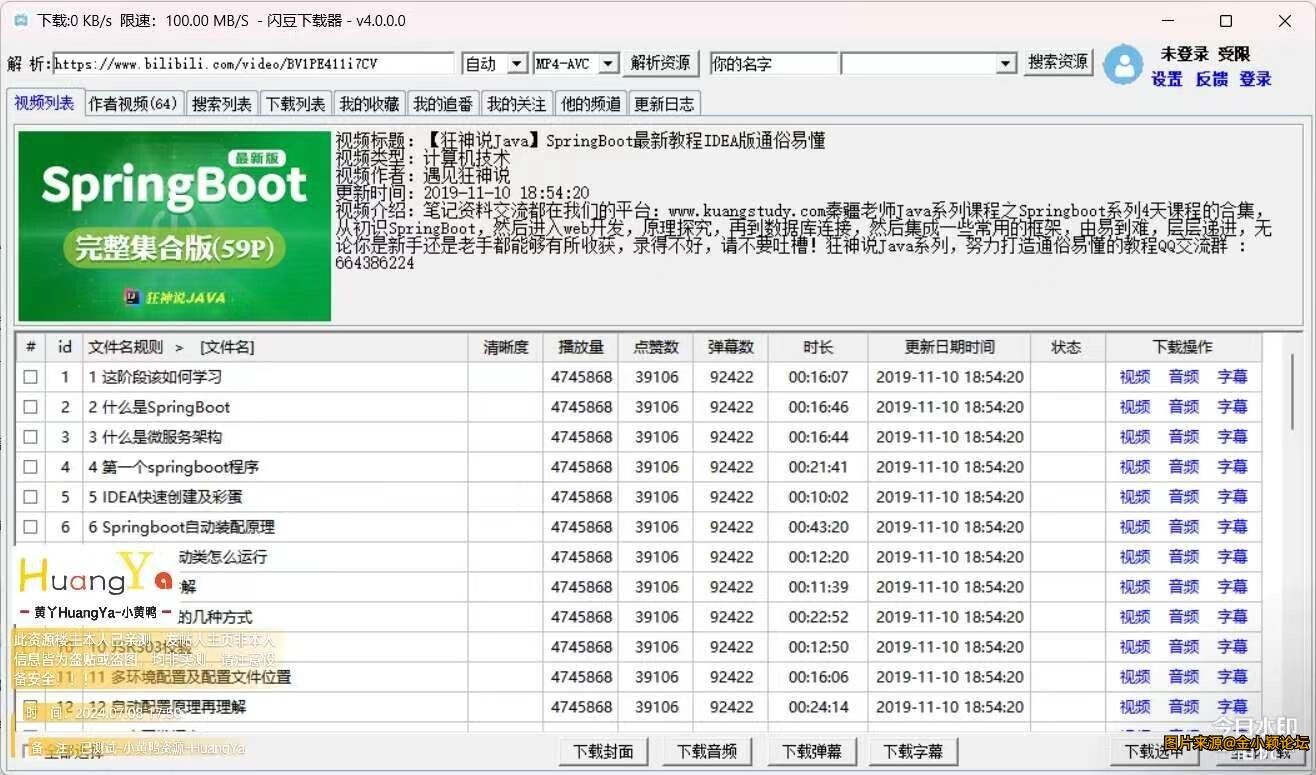This screenshot has width=1316, height=775.
Task: Click the 弹幕数 column header
Action: 731,347
